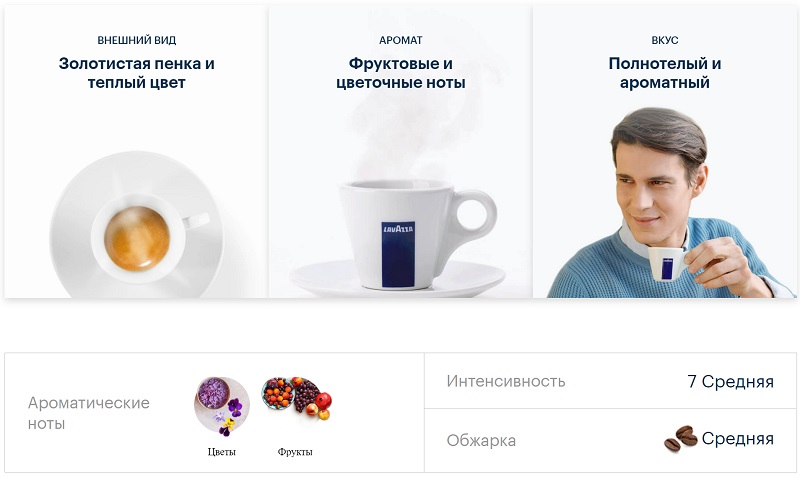Image resolution: width=800 pixels, height=477 pixels.
Task: Click the flowers aroma note icon
Action: [222, 407]
